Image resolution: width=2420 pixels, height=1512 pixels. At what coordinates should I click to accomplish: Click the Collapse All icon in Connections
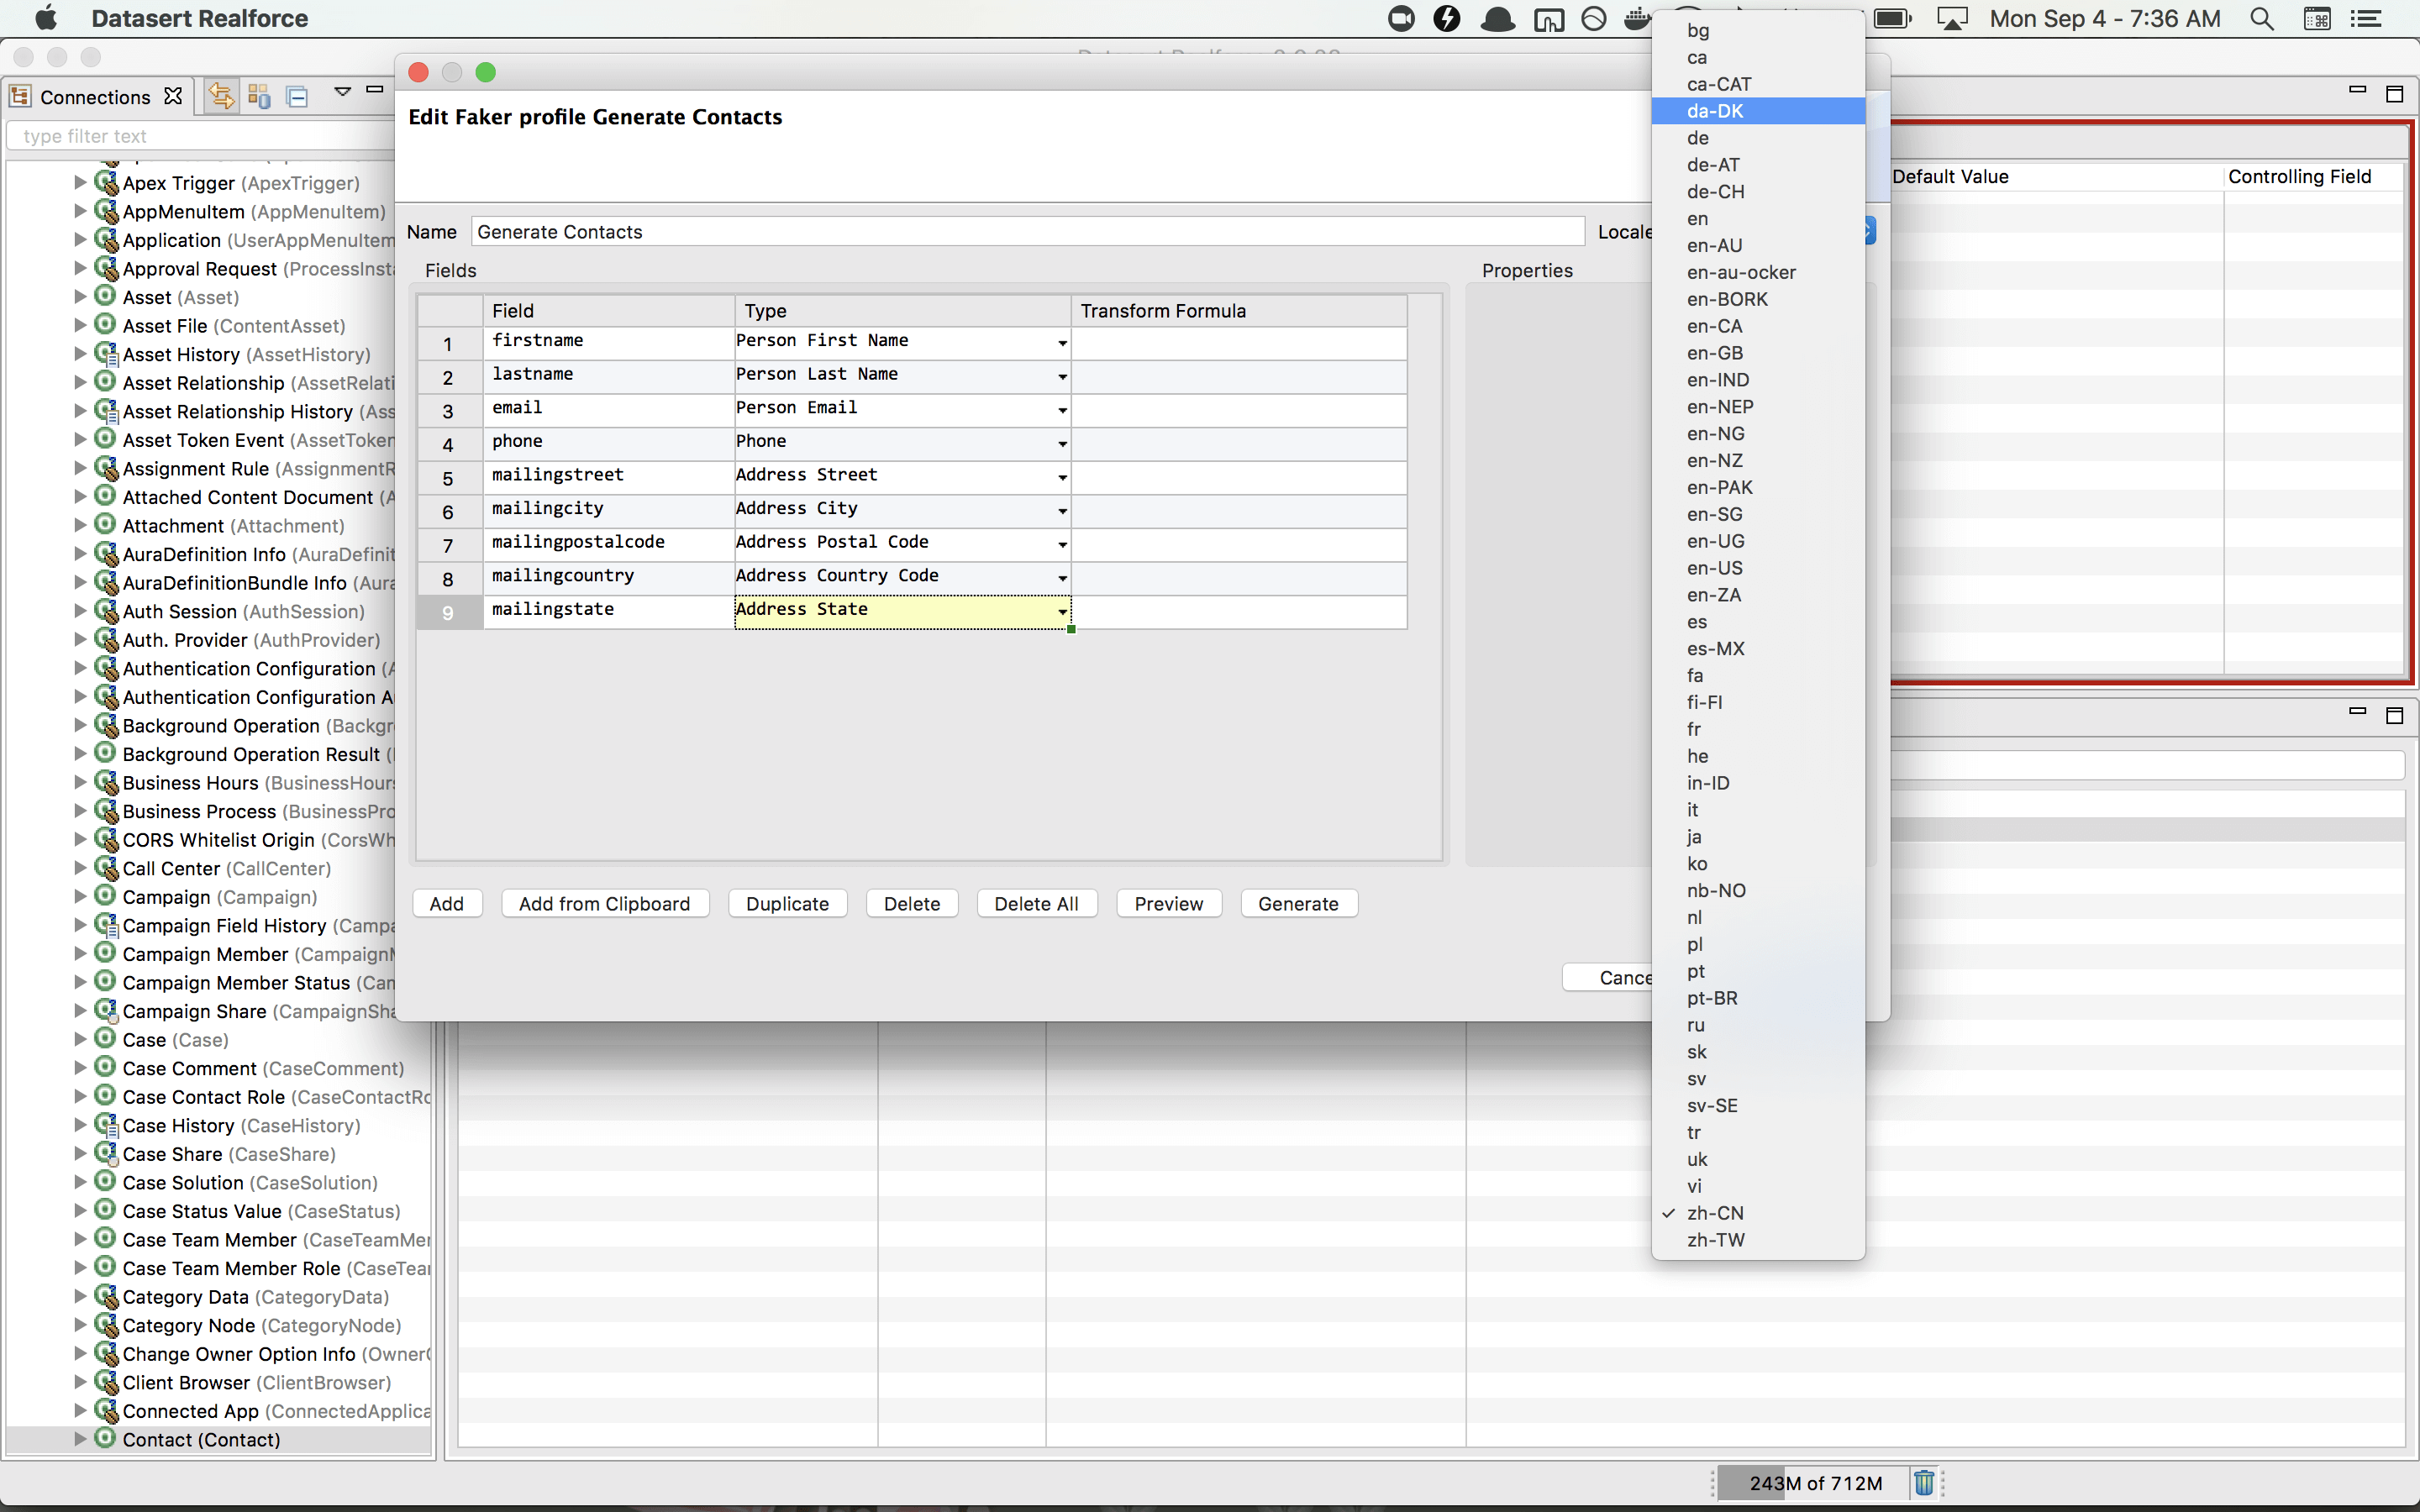(x=298, y=96)
